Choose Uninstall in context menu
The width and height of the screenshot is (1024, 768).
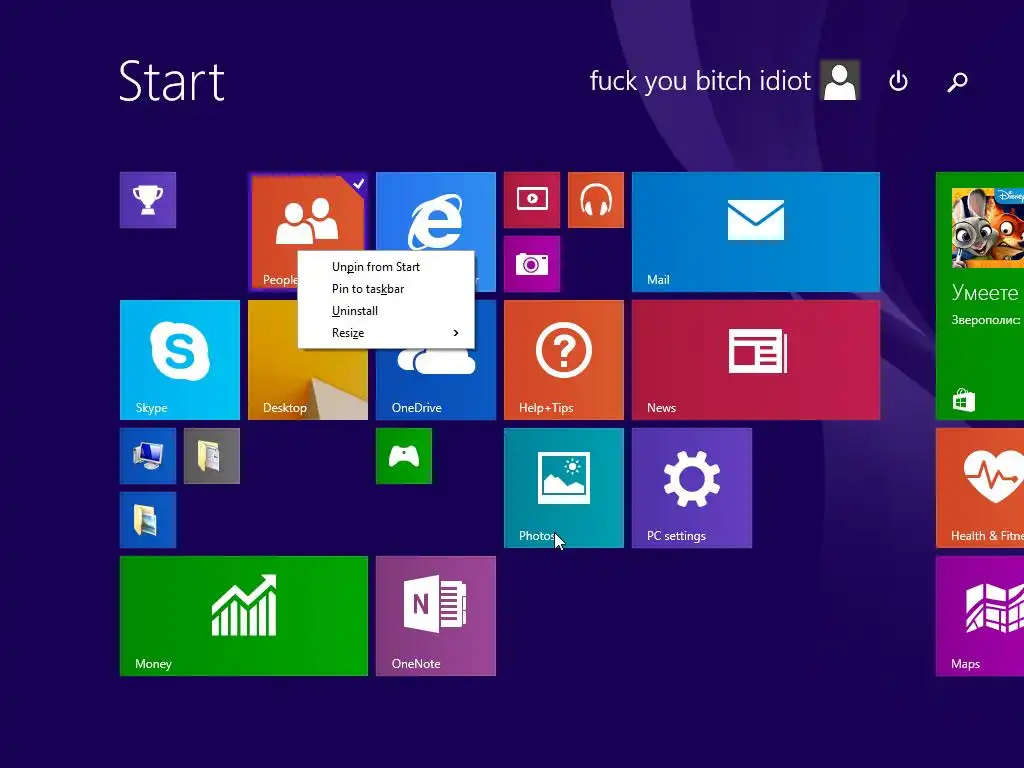[x=386, y=311]
